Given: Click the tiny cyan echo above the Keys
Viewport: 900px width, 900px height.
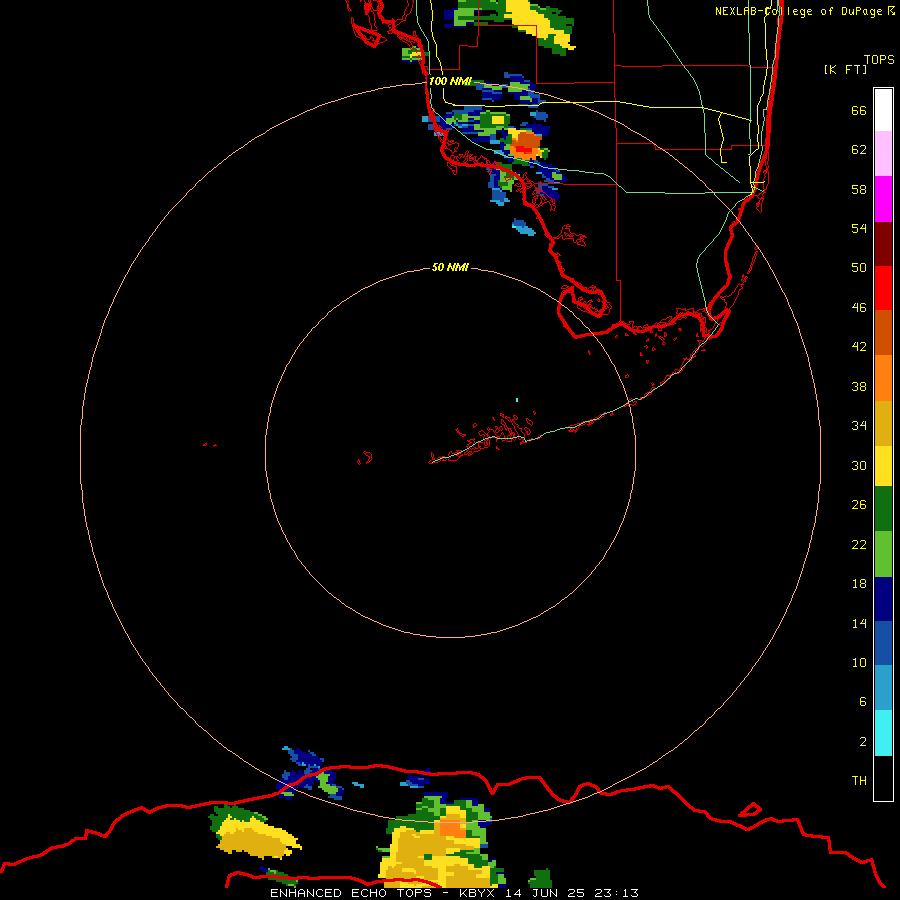Looking at the screenshot, I should click(517, 399).
